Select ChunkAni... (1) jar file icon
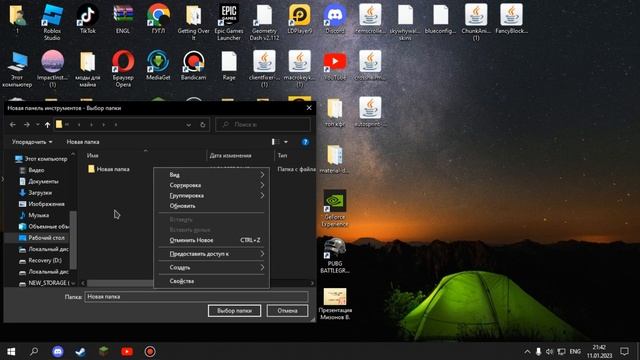The width and height of the screenshot is (640, 360). [476, 22]
